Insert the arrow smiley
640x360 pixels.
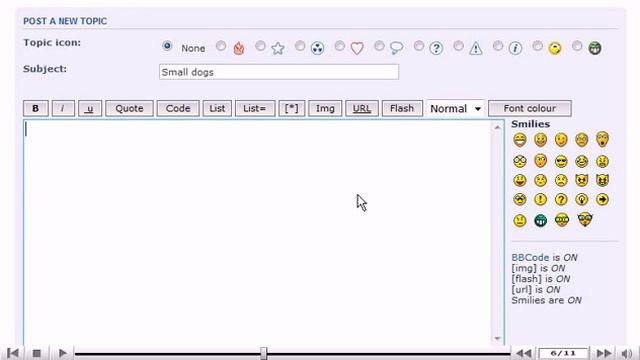click(602, 200)
